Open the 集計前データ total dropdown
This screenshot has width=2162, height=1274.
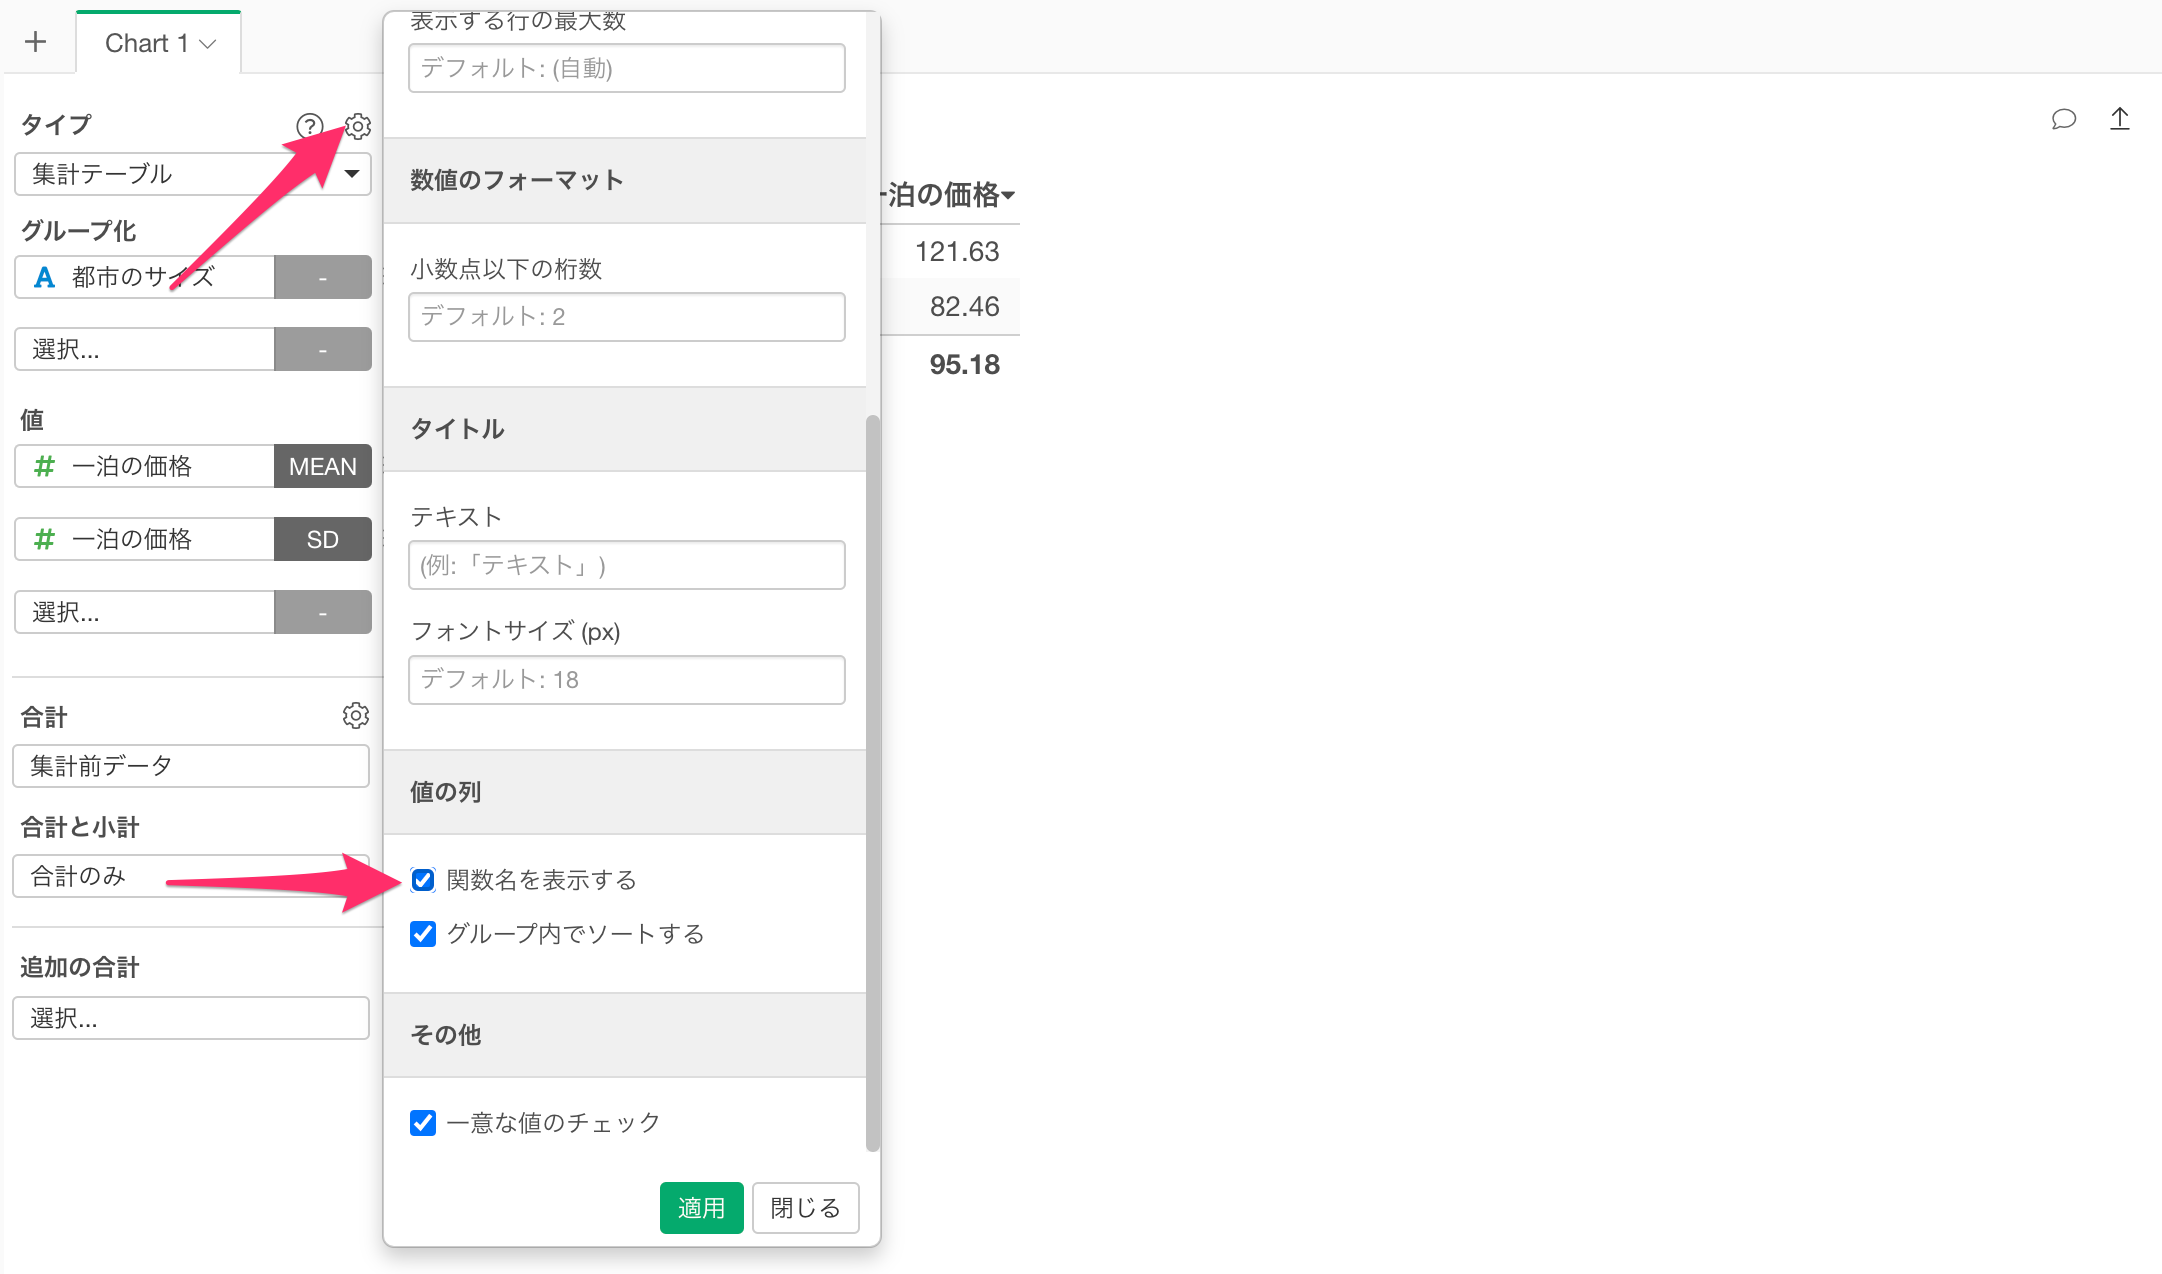190,766
